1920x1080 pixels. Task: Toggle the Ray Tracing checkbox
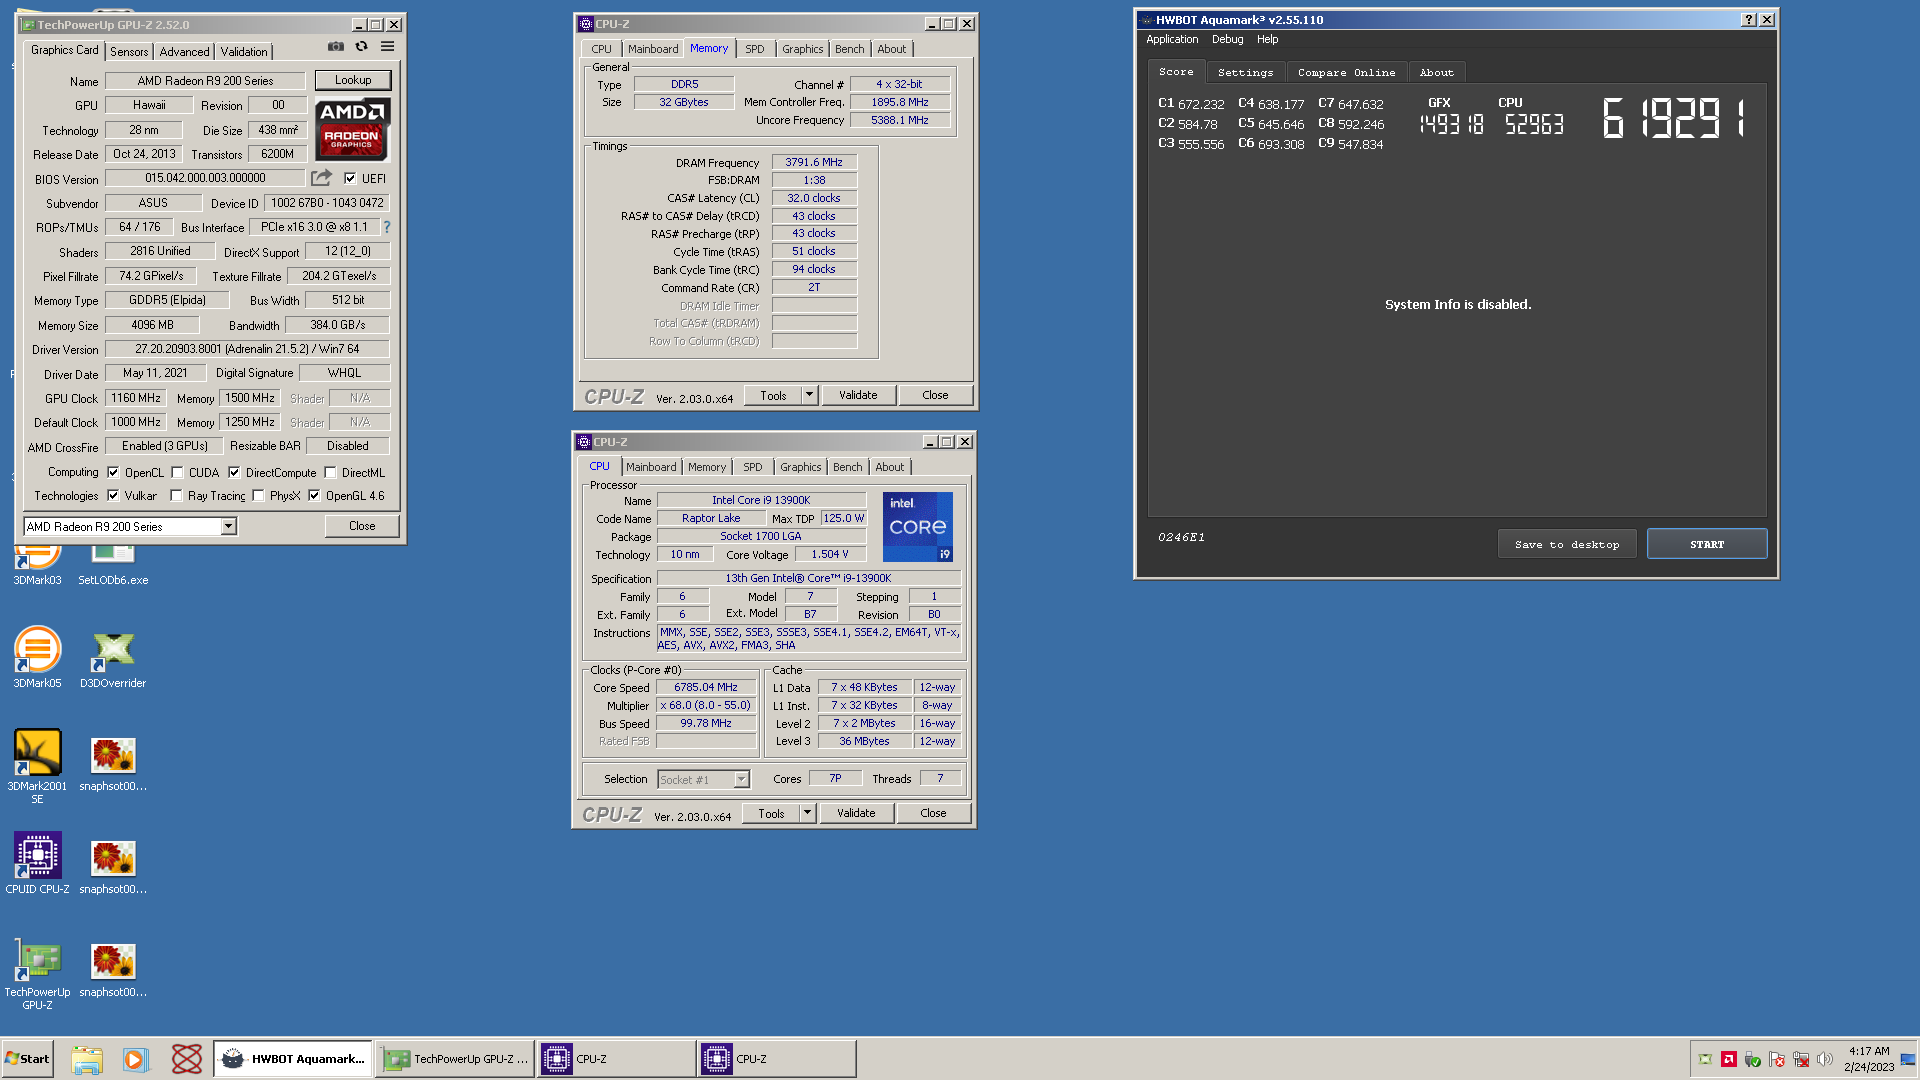pos(176,496)
